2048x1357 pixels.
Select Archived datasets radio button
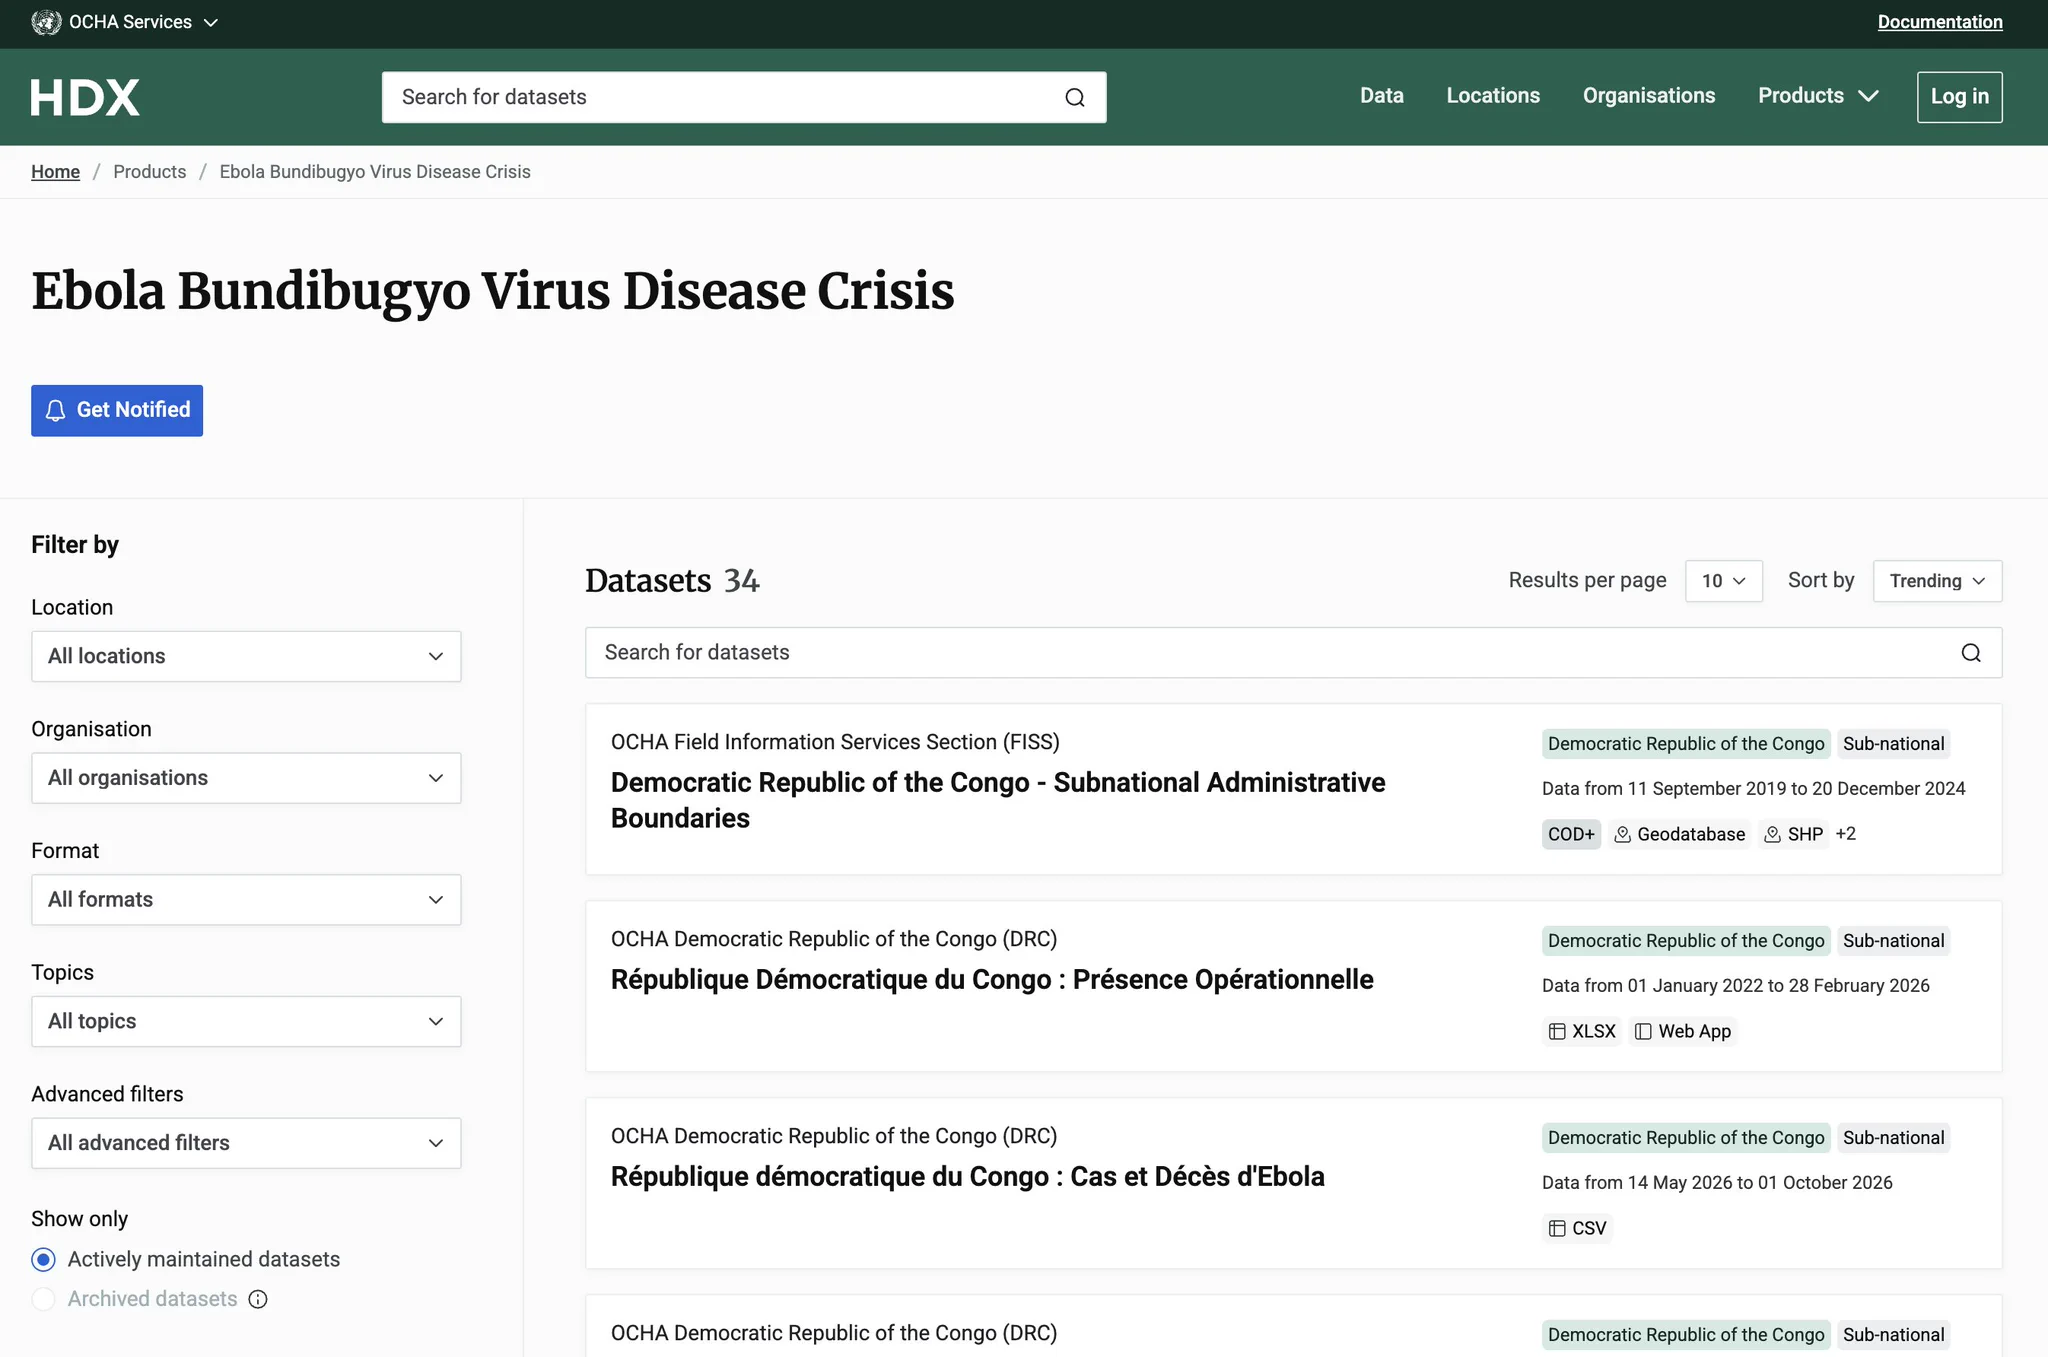click(43, 1299)
